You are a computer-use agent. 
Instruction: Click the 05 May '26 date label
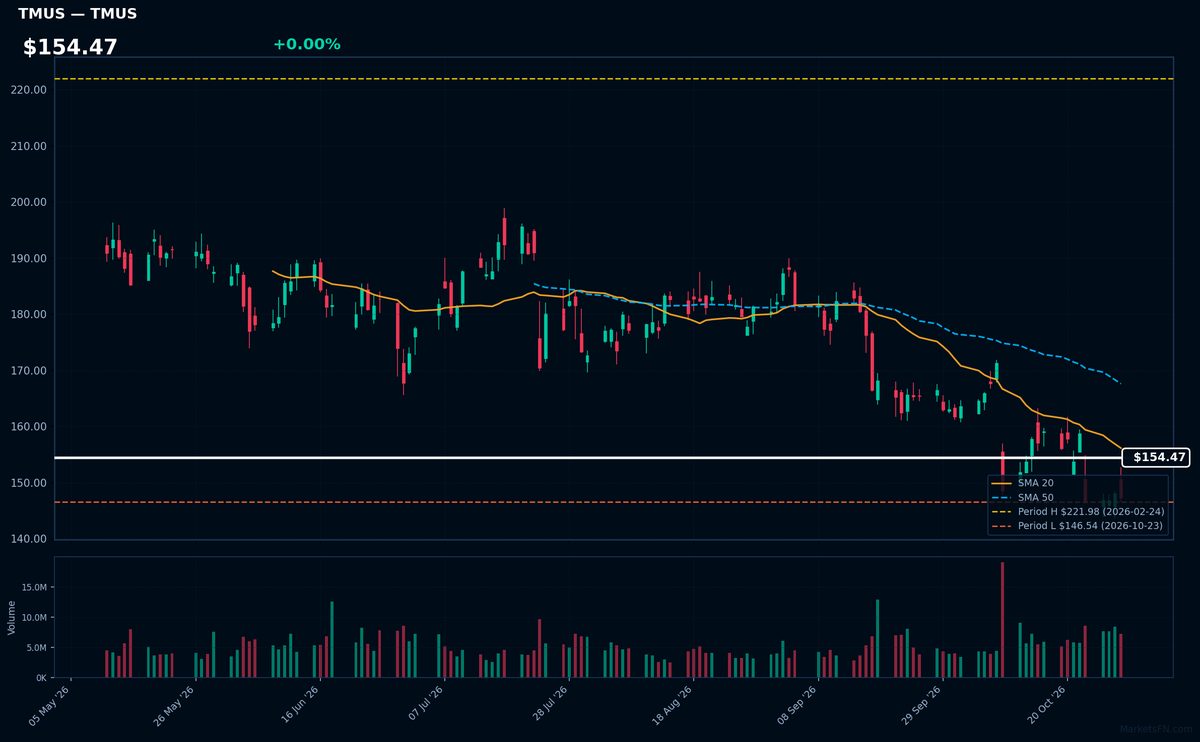51,705
